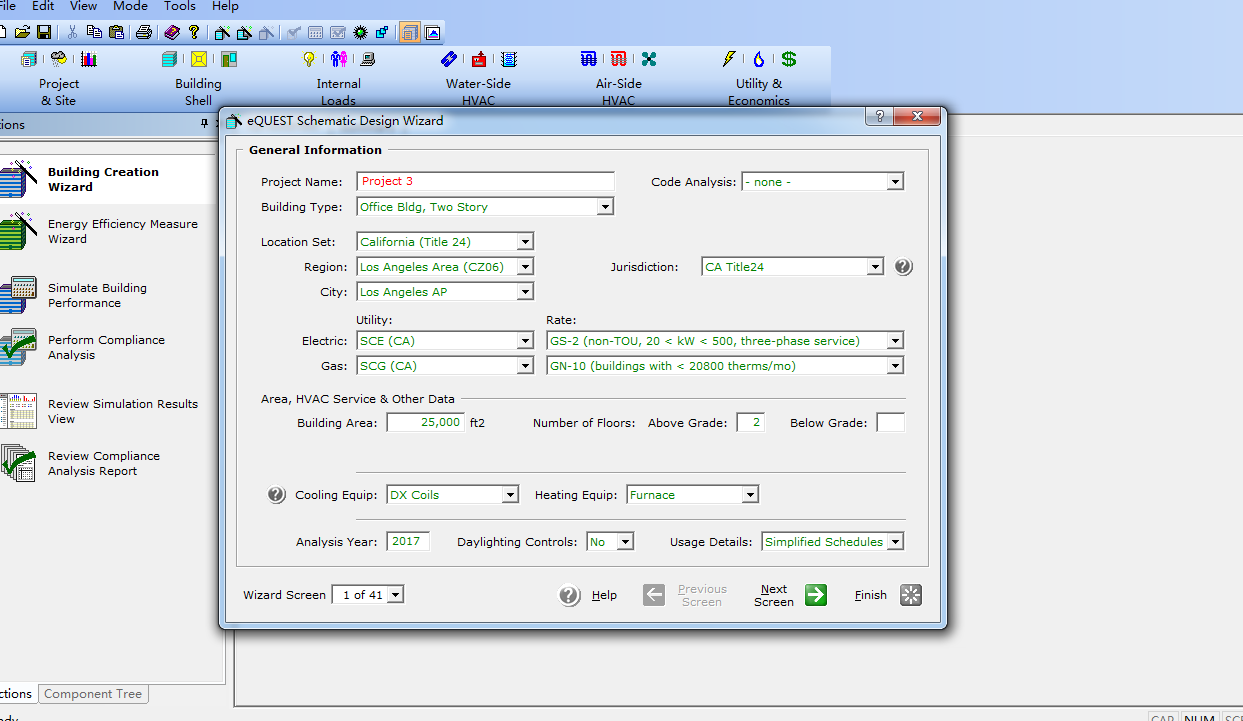Click the Project Name text field
The height and width of the screenshot is (721, 1243).
point(485,182)
